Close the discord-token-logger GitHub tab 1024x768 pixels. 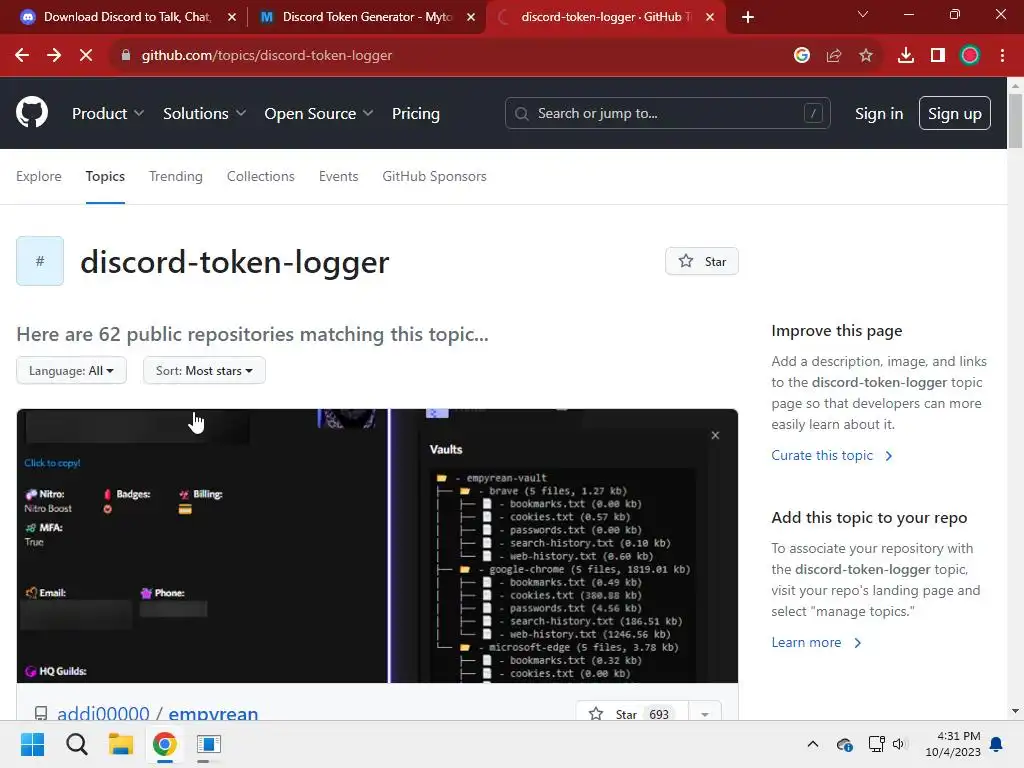tap(710, 17)
